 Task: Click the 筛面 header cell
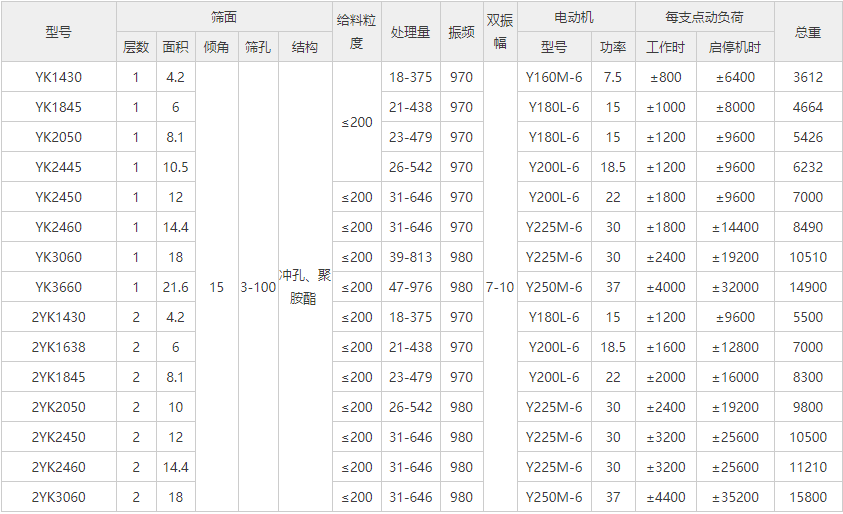tap(225, 17)
